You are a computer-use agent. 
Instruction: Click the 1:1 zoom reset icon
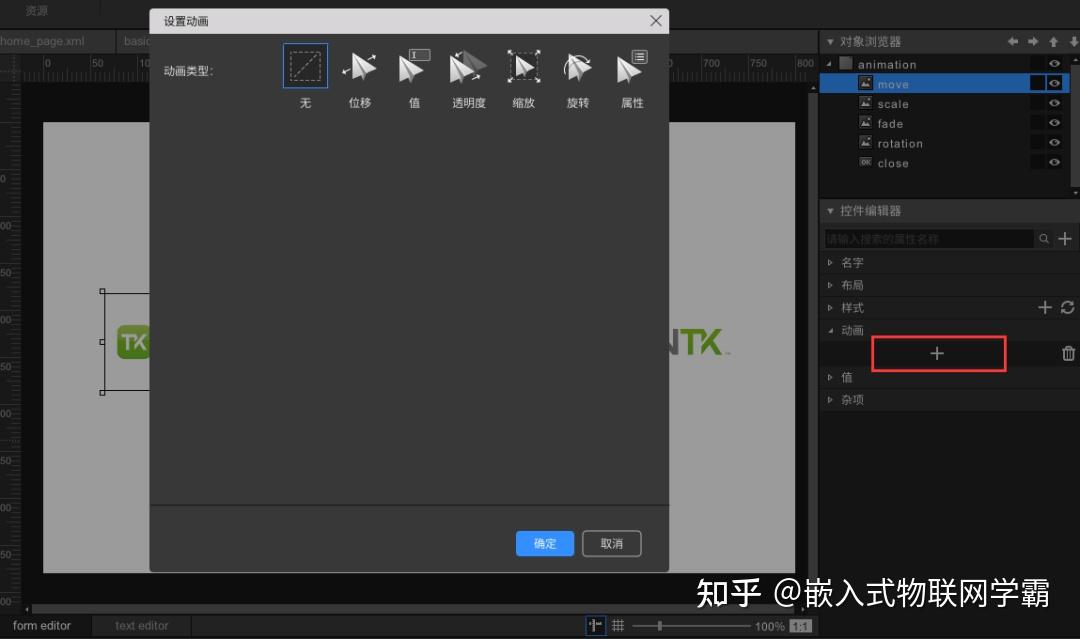click(x=800, y=625)
